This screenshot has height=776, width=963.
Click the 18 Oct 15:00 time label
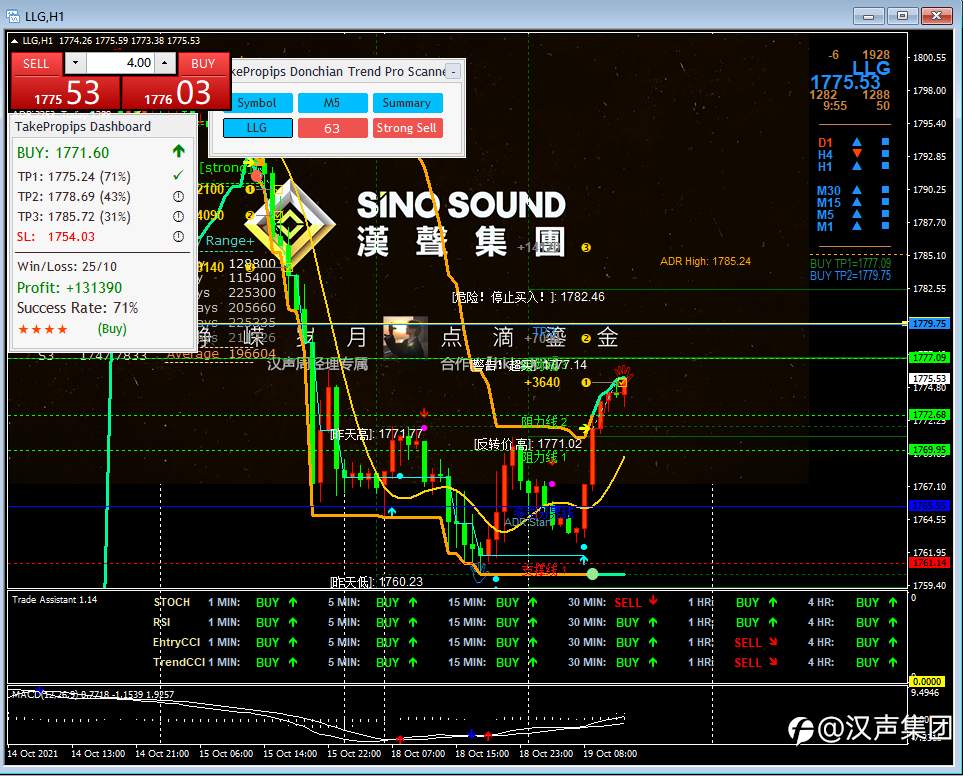[x=482, y=753]
